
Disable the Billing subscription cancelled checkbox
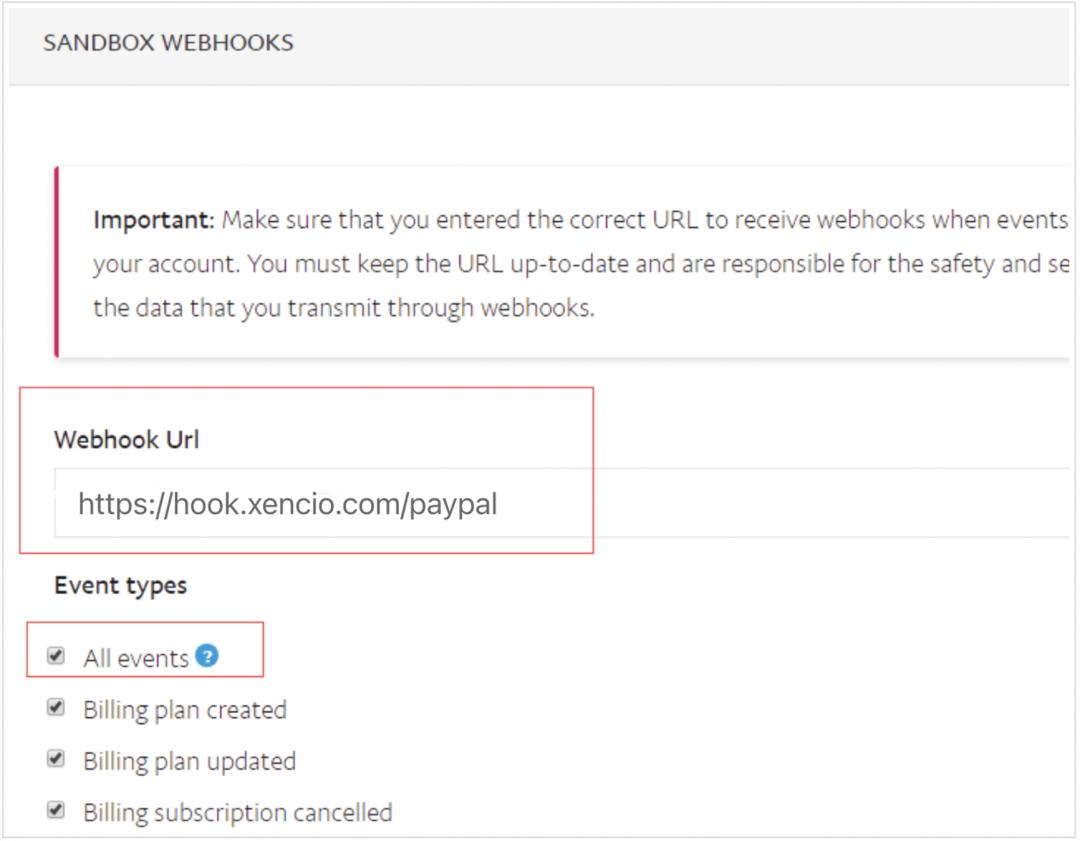pyautogui.click(x=57, y=810)
